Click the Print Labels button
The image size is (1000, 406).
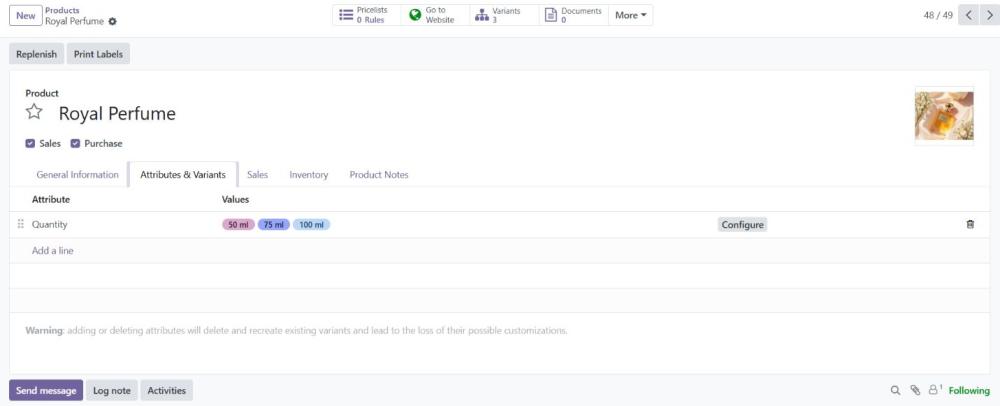tap(98, 54)
